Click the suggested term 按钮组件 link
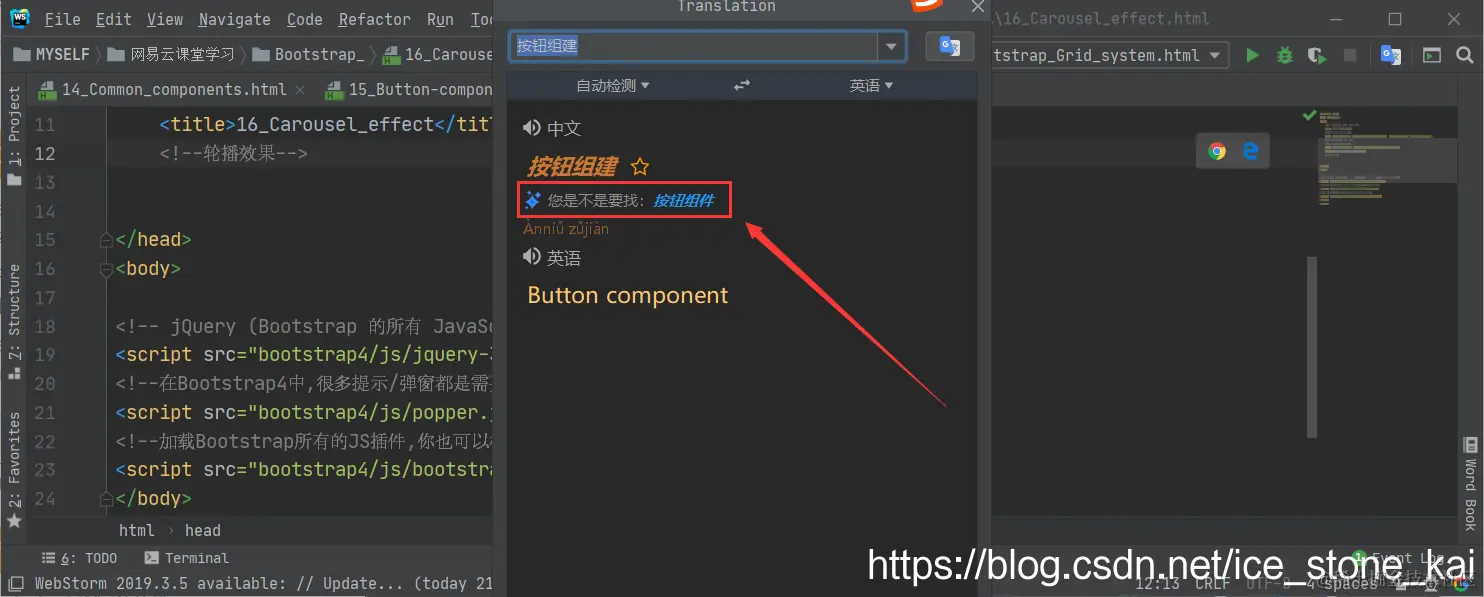This screenshot has width=1484, height=597. tap(684, 201)
